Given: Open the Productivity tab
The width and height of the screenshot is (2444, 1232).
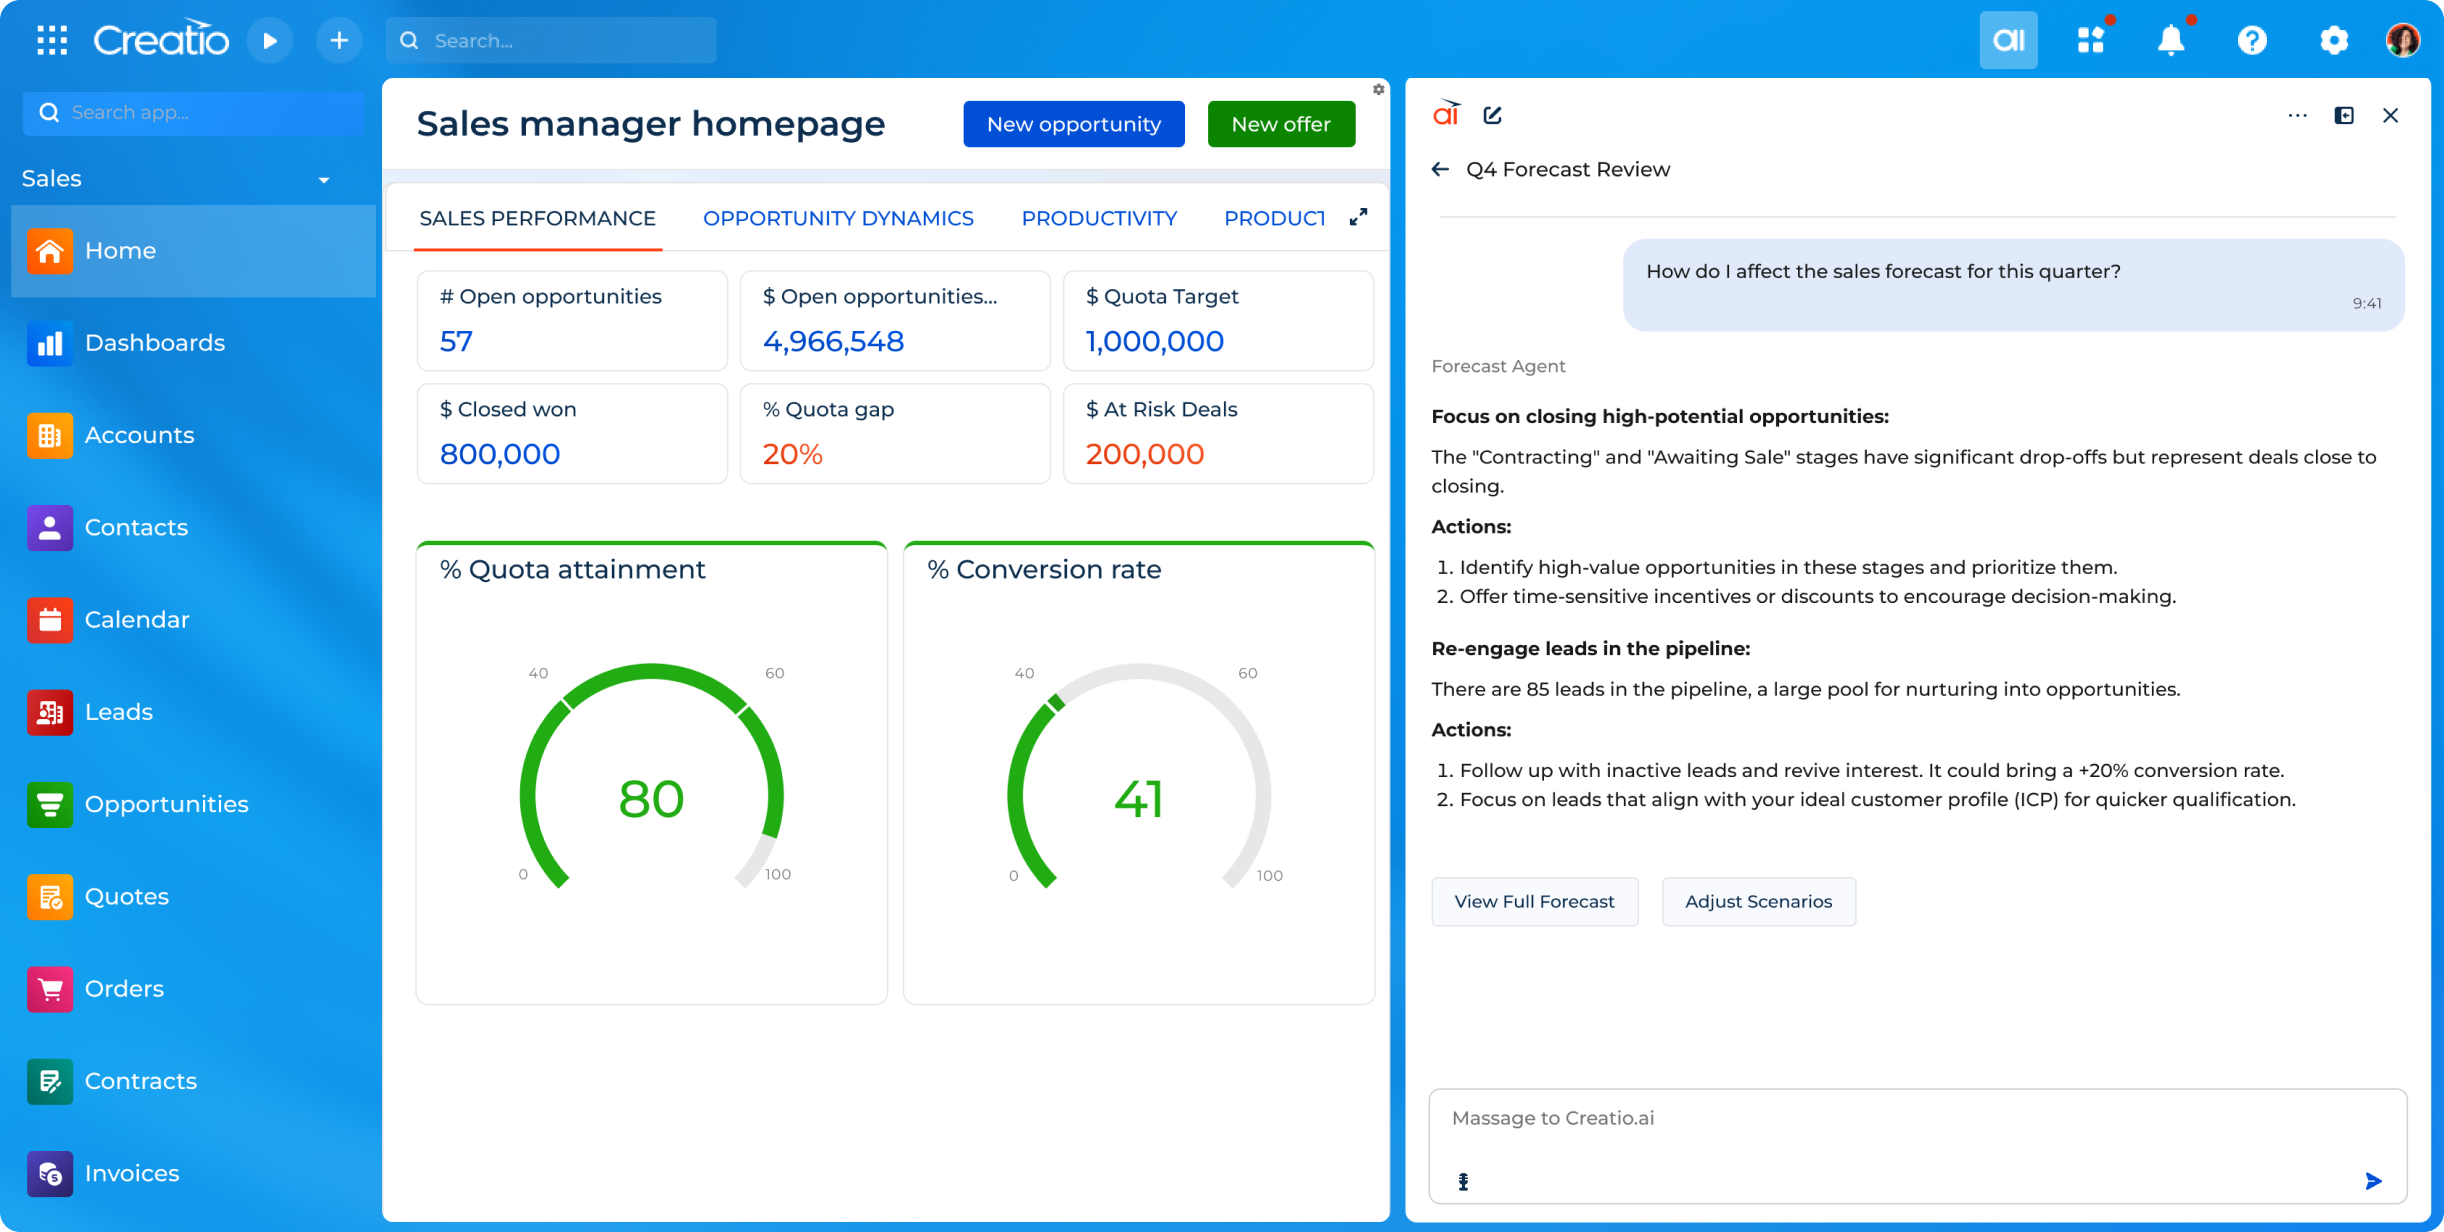Looking at the screenshot, I should [1099, 218].
